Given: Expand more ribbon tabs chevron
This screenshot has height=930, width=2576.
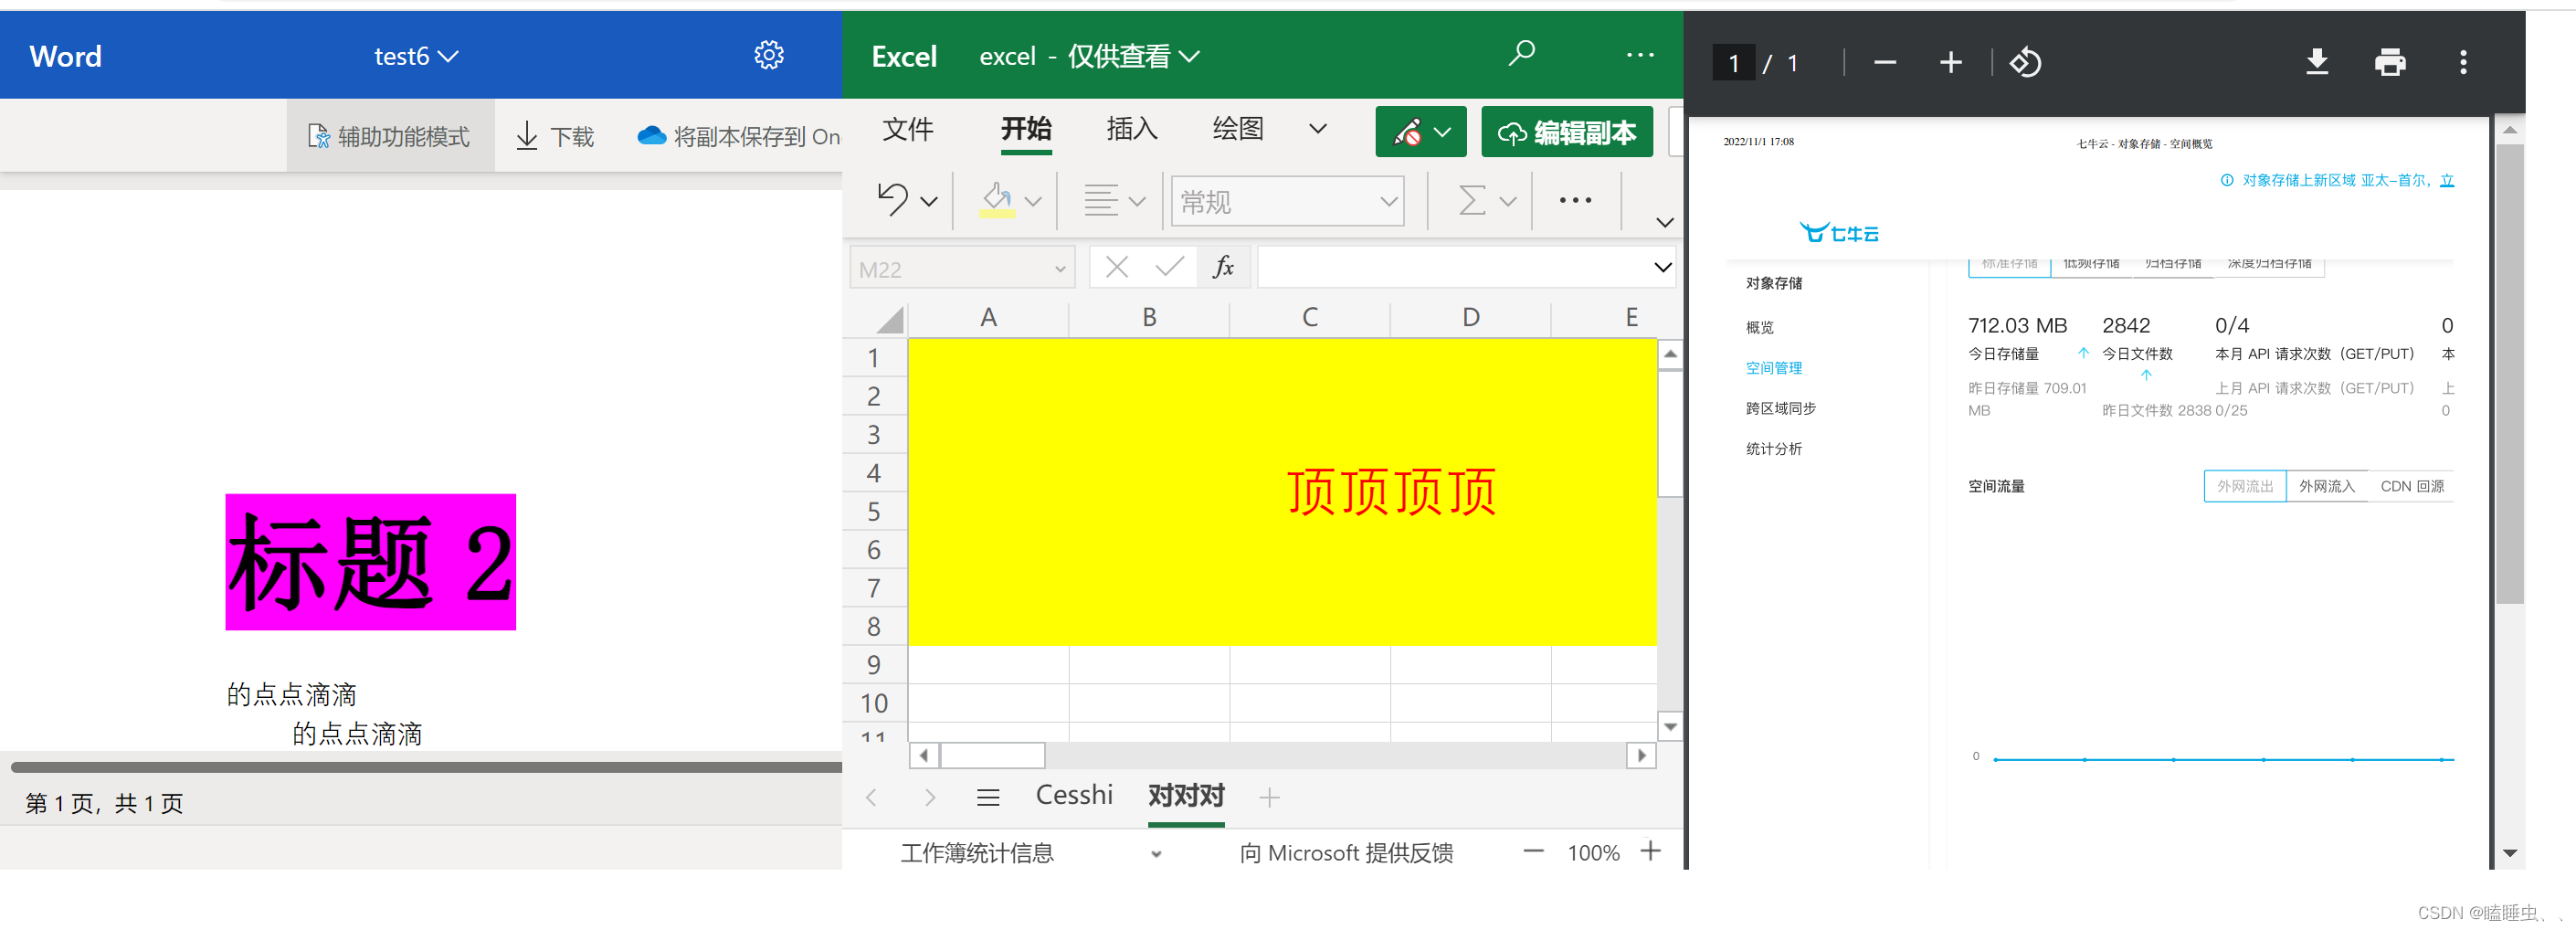Looking at the screenshot, I should (x=1318, y=129).
